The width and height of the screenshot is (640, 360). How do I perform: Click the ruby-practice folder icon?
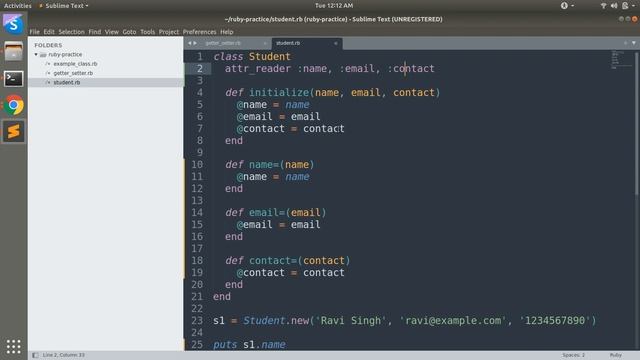tap(43, 54)
